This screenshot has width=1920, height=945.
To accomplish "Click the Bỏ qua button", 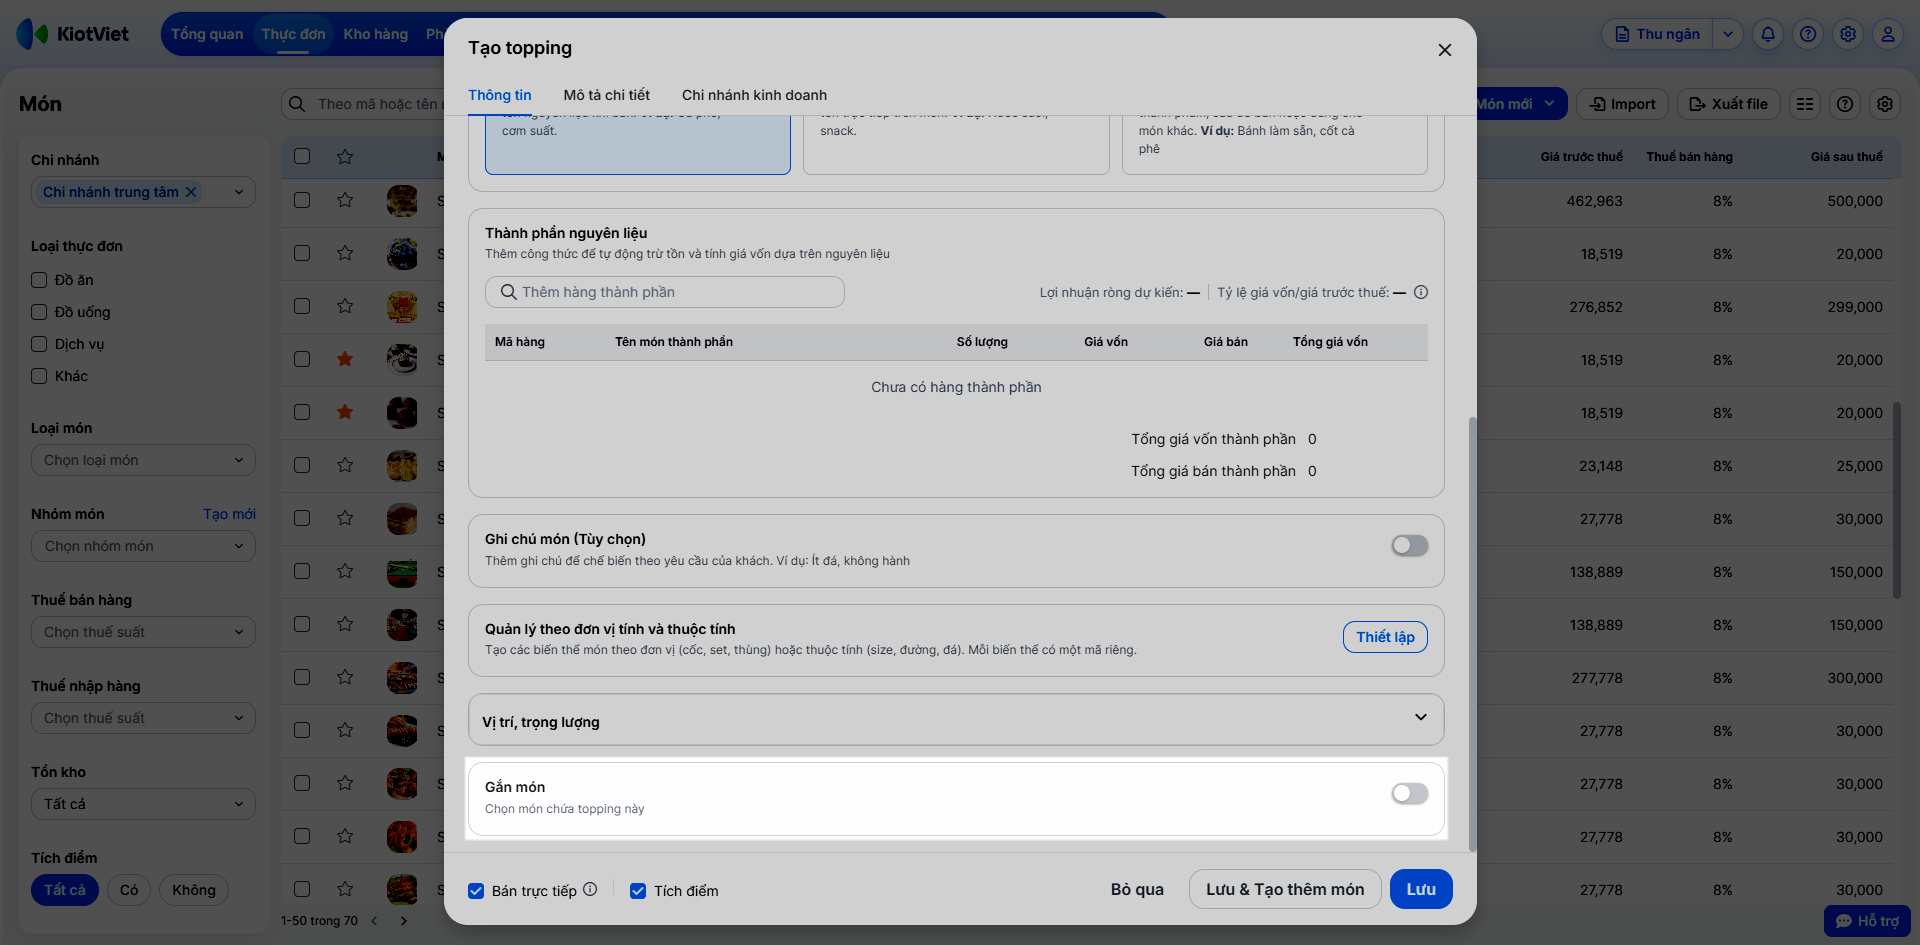I will point(1137,889).
